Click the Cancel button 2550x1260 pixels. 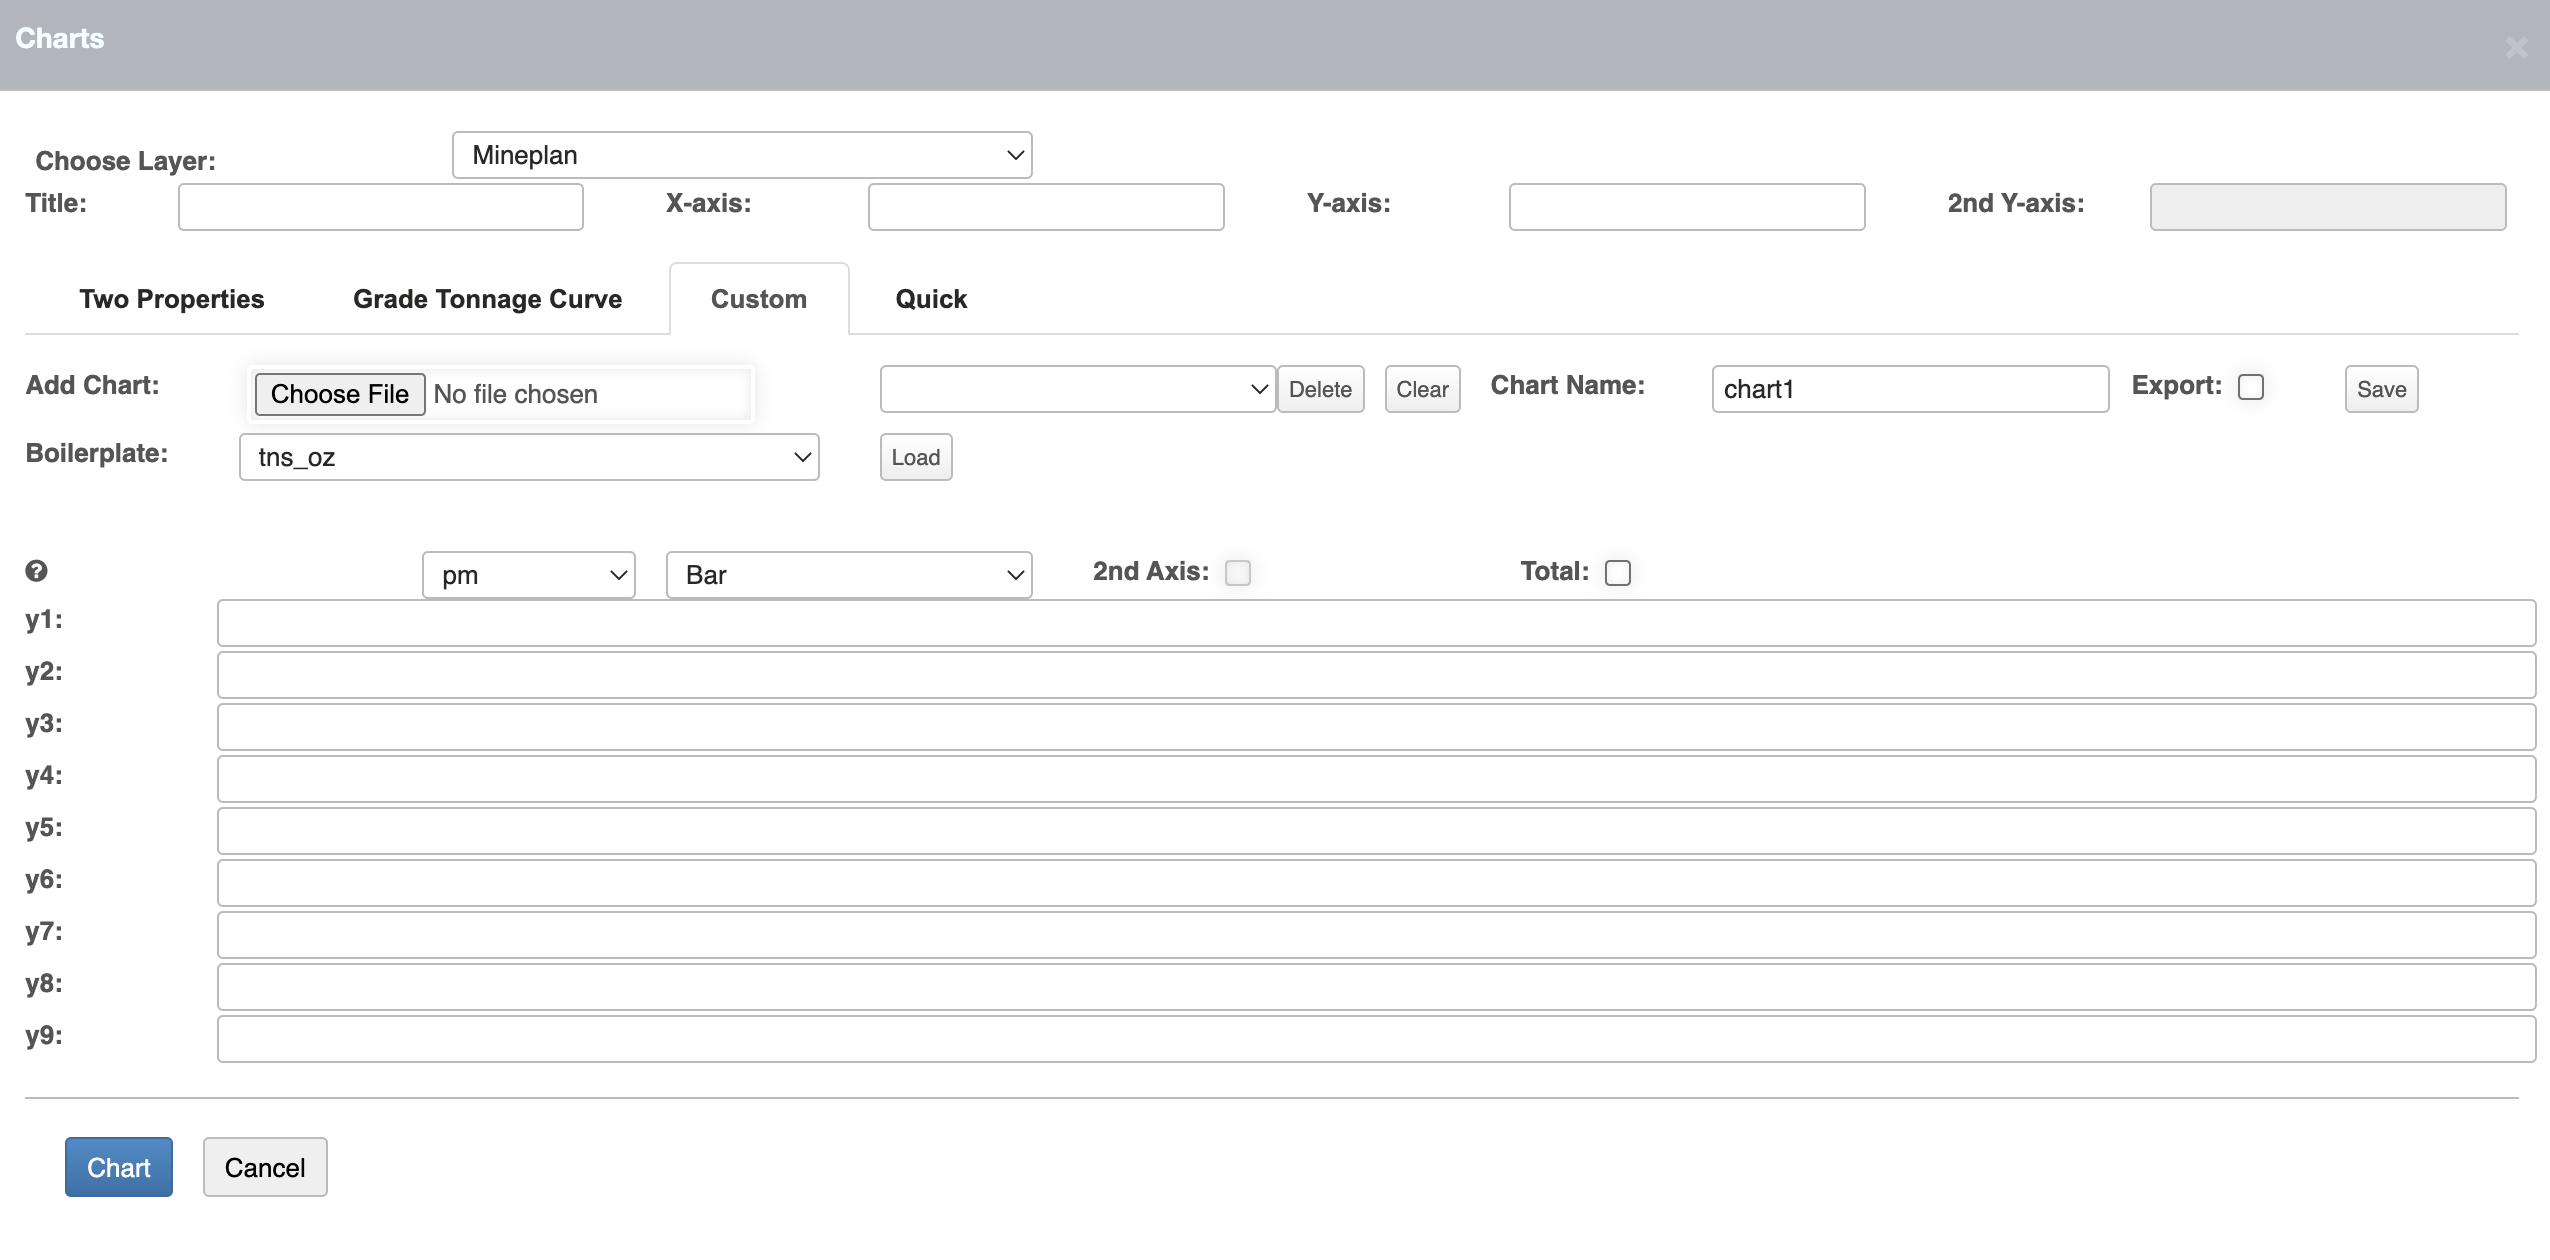264,1166
